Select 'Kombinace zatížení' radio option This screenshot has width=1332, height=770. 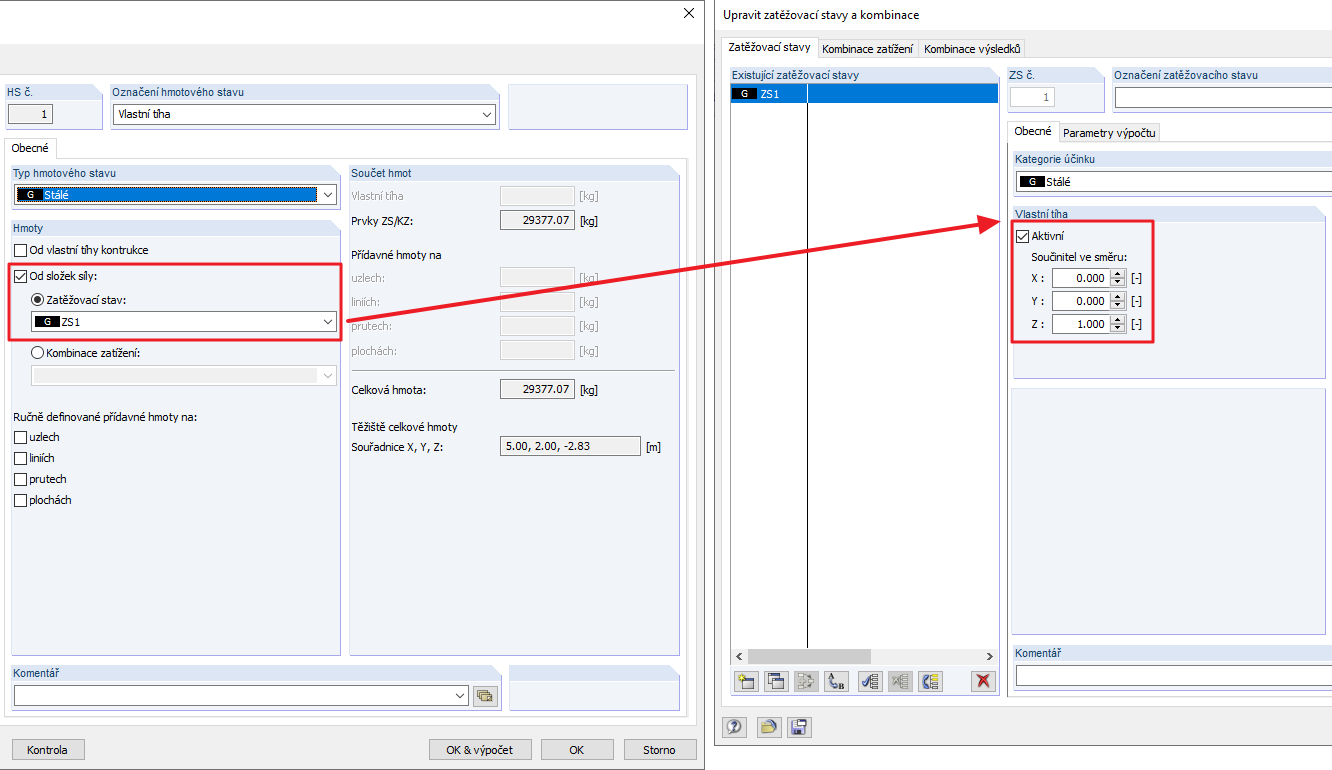point(39,352)
